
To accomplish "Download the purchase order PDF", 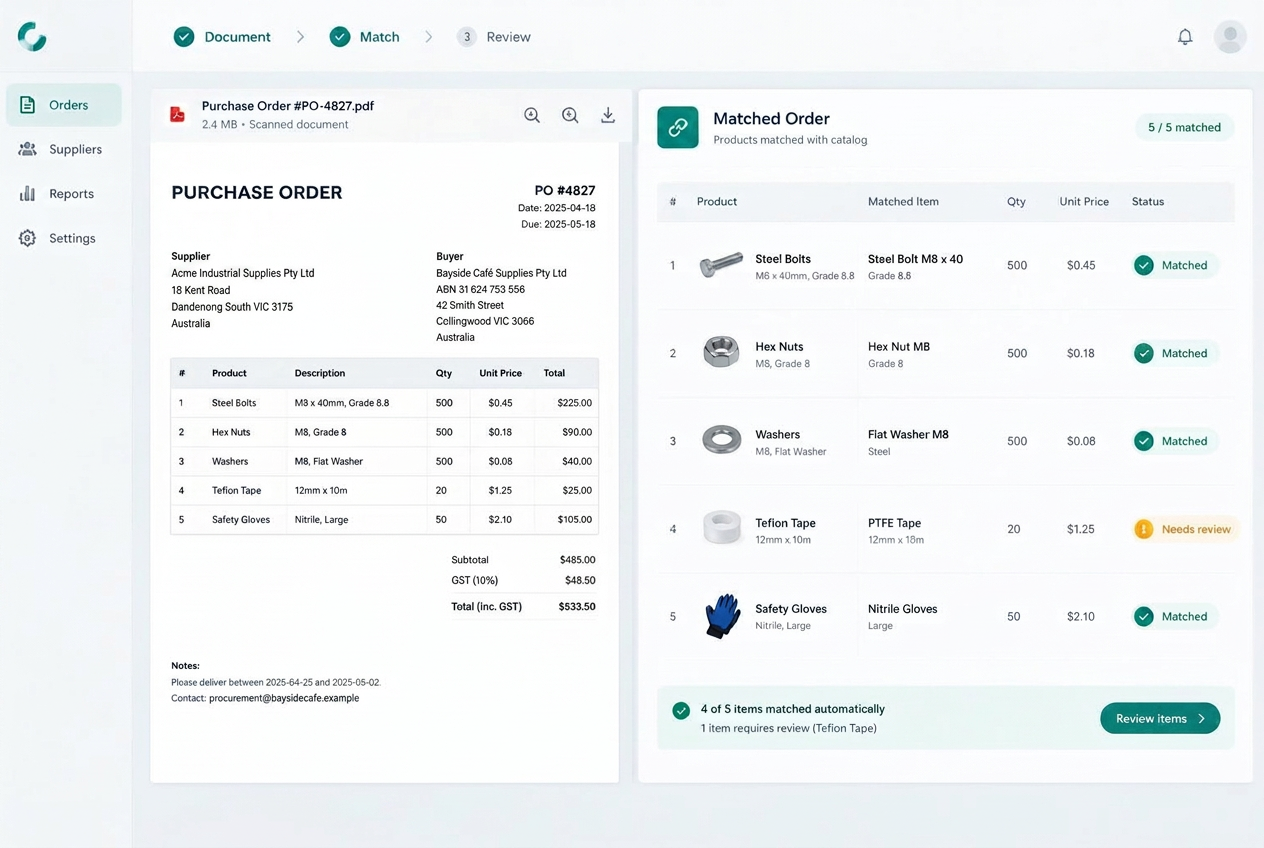I will pyautogui.click(x=608, y=115).
